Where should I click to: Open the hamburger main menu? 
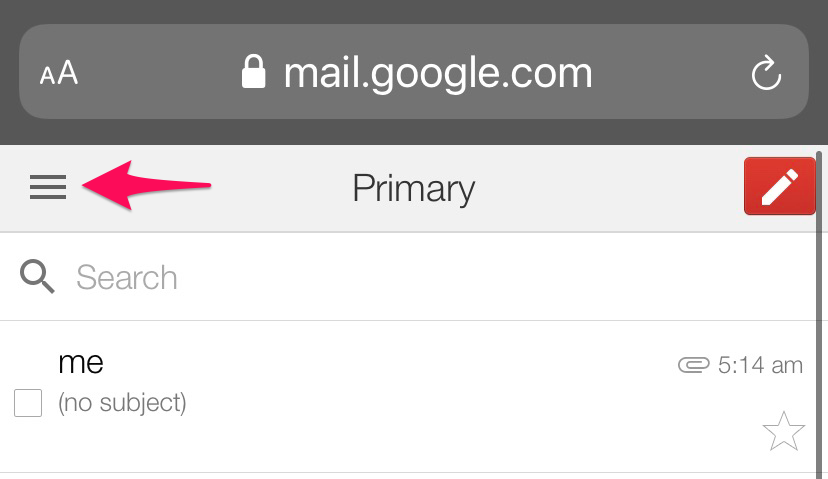(47, 187)
